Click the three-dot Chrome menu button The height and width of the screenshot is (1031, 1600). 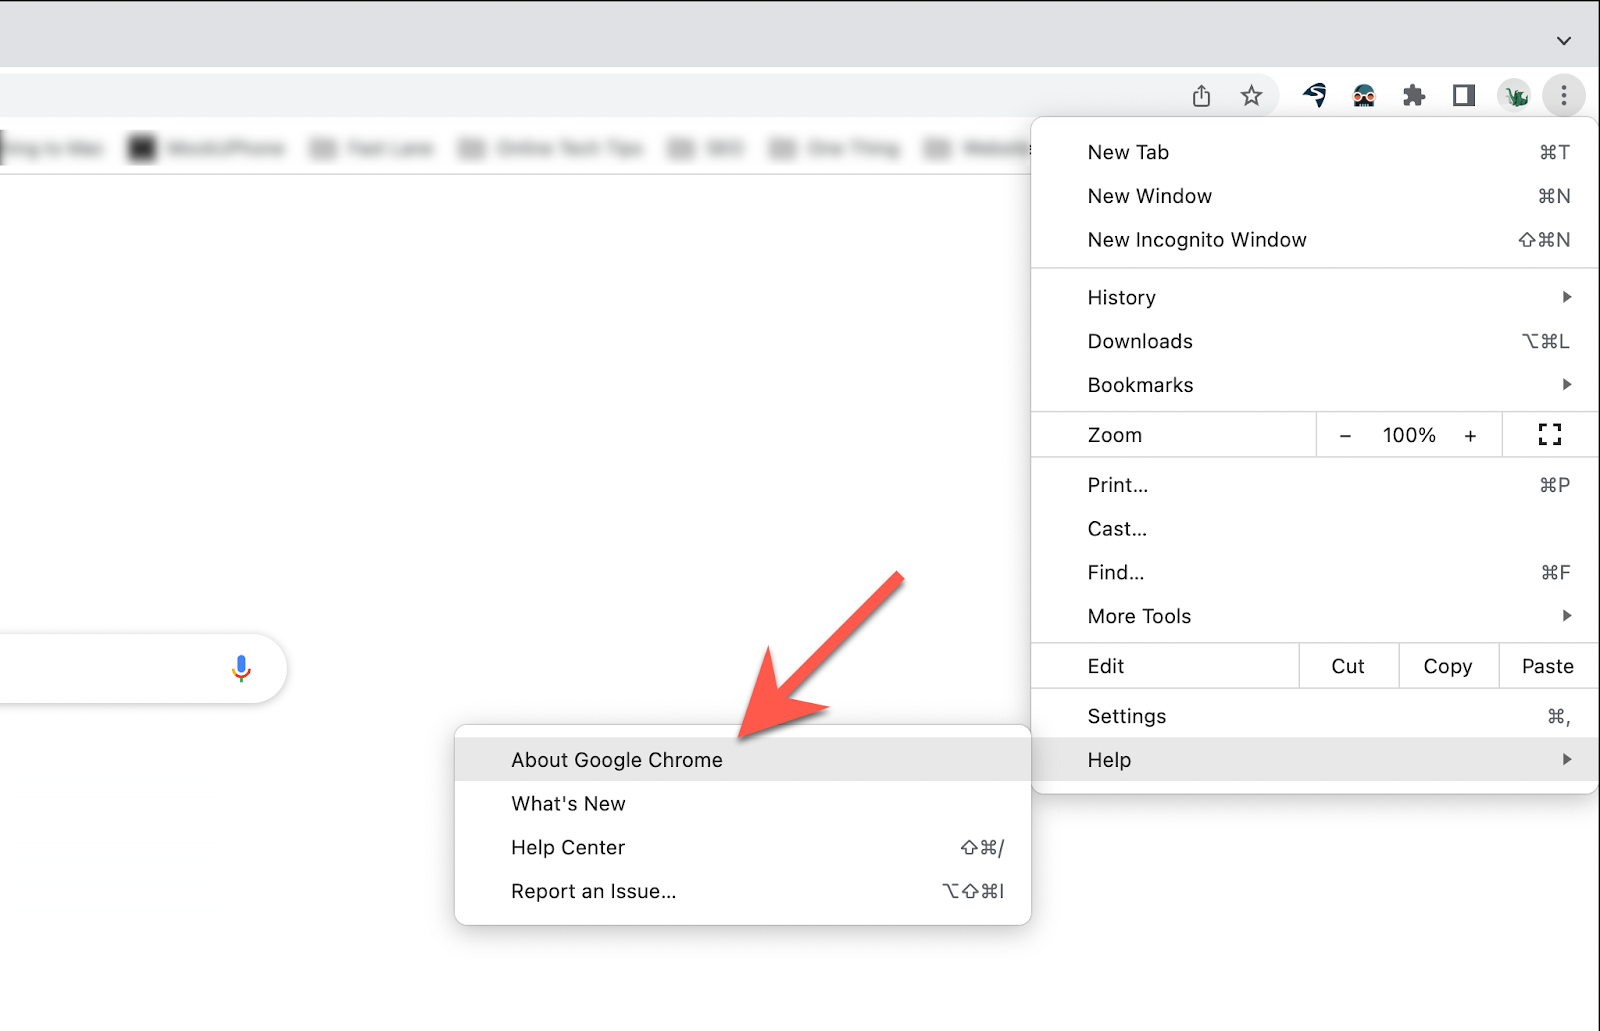point(1564,96)
